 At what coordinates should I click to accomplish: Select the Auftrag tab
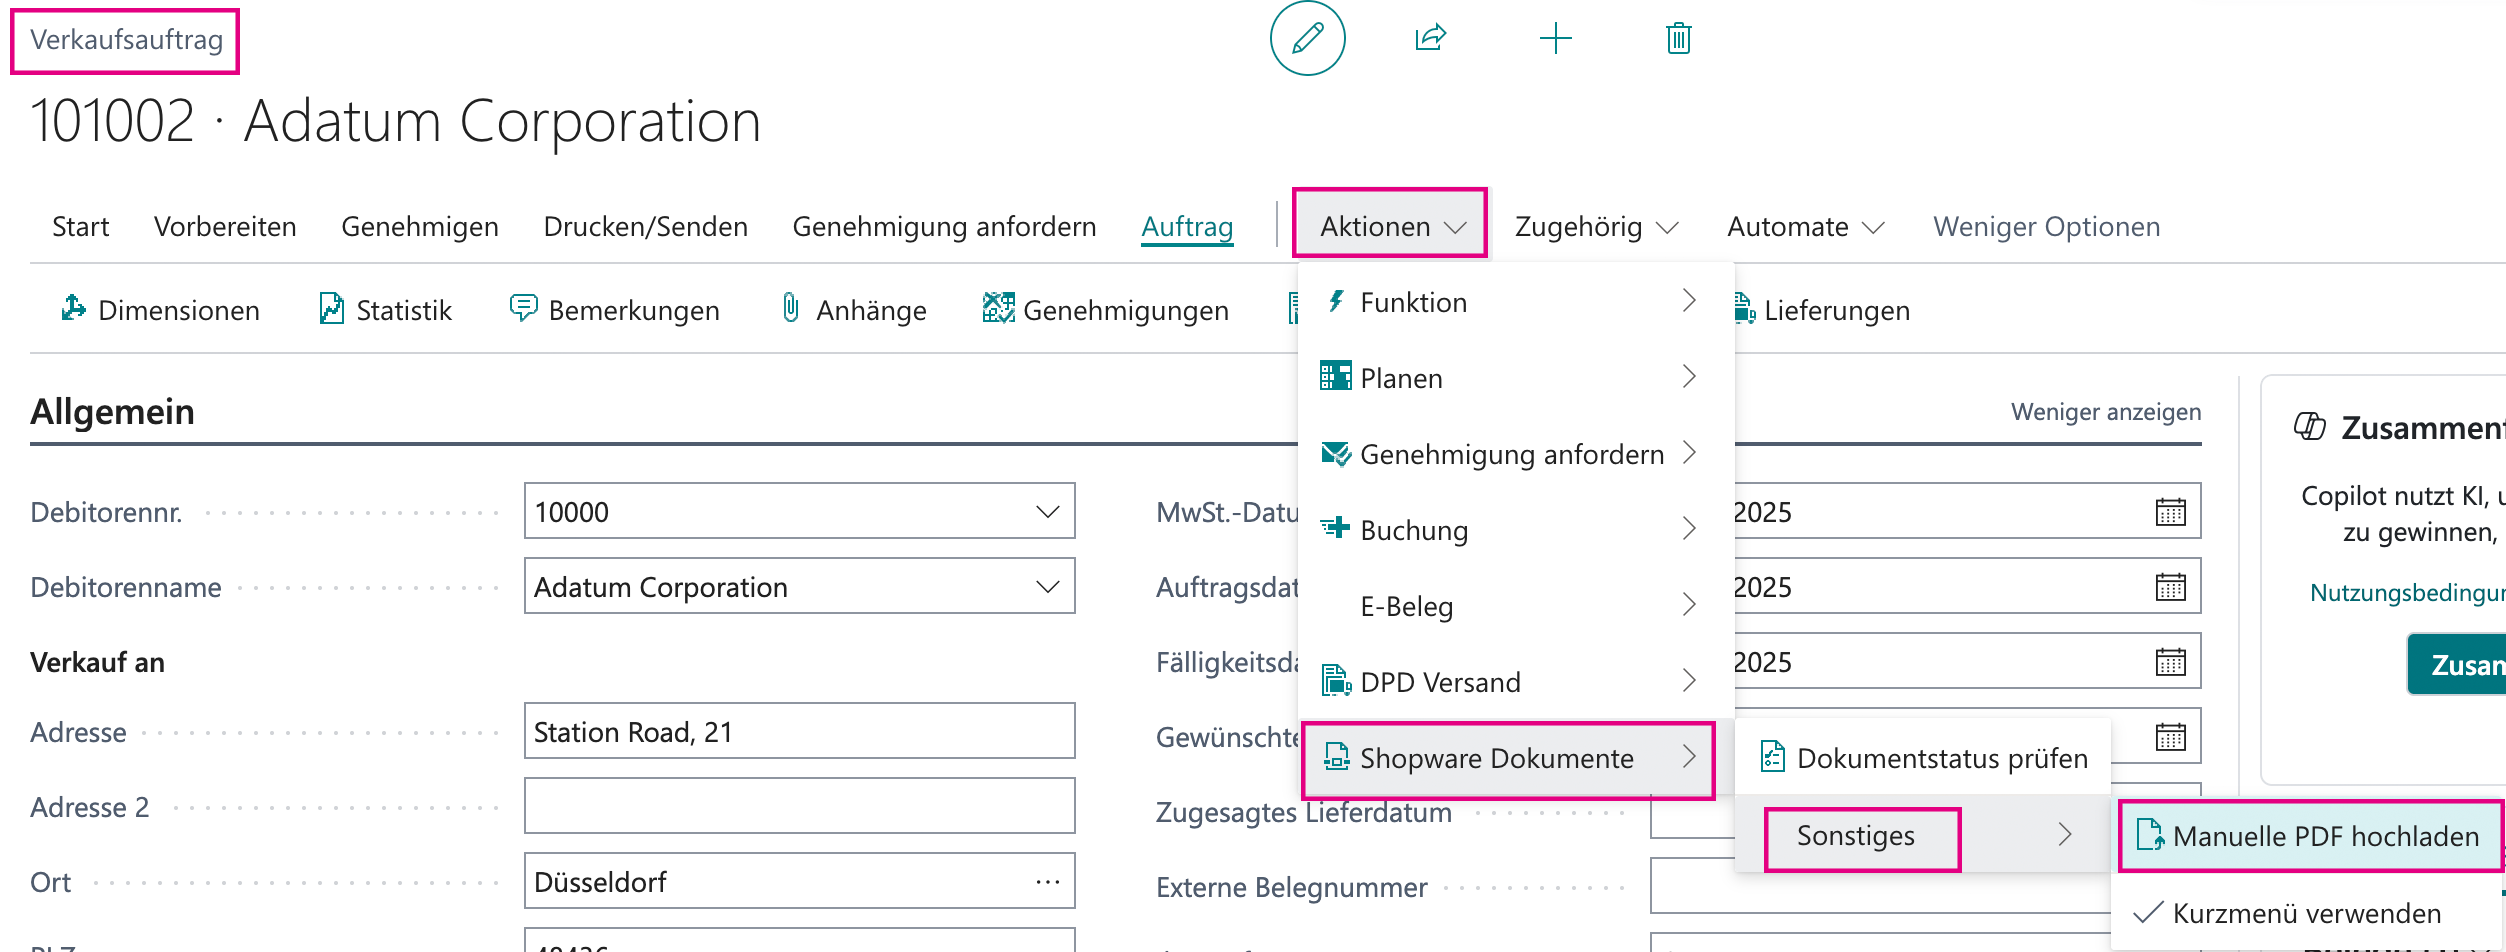point(1187,227)
